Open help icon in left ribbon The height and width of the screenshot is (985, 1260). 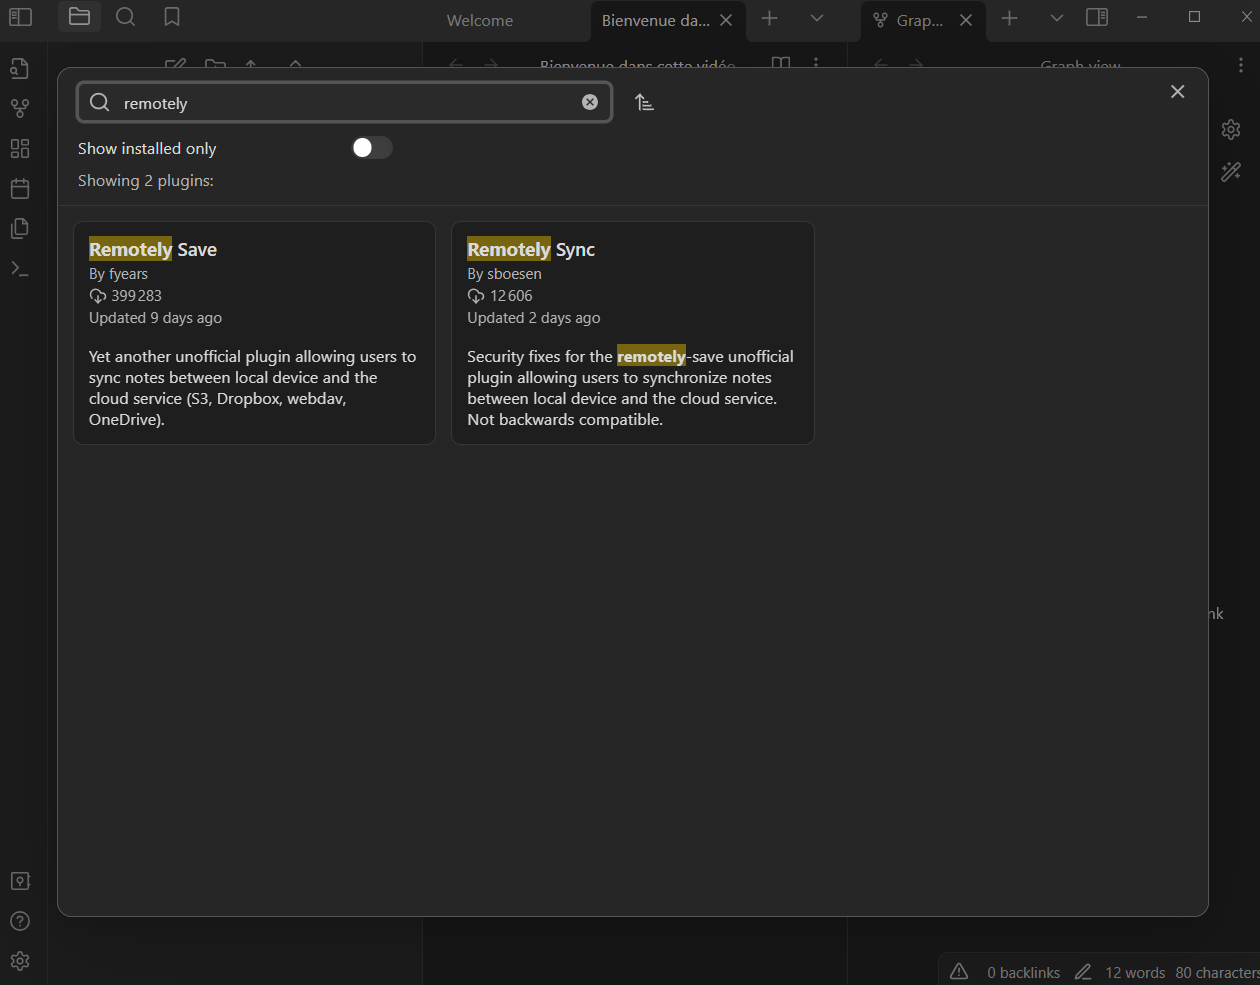[20, 921]
